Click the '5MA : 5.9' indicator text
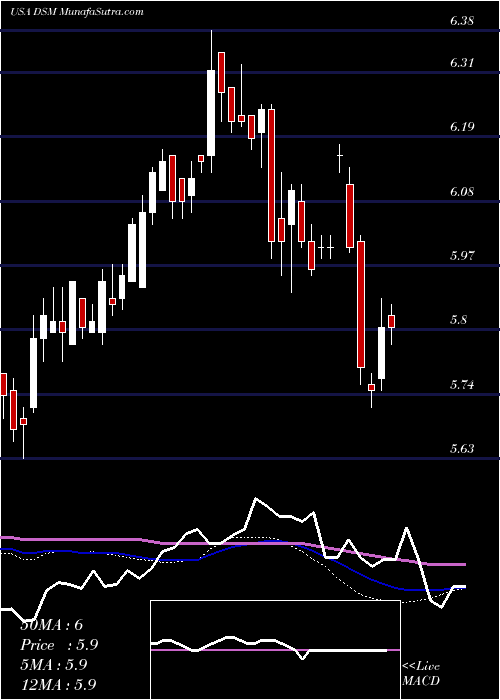The image size is (500, 700). click(54, 665)
